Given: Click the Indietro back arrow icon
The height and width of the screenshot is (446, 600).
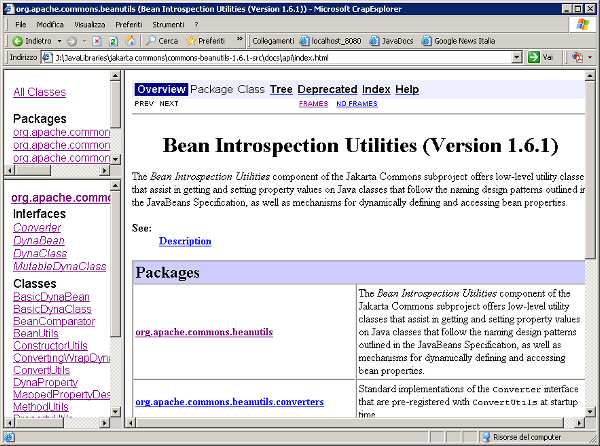Looking at the screenshot, I should [x=17, y=41].
